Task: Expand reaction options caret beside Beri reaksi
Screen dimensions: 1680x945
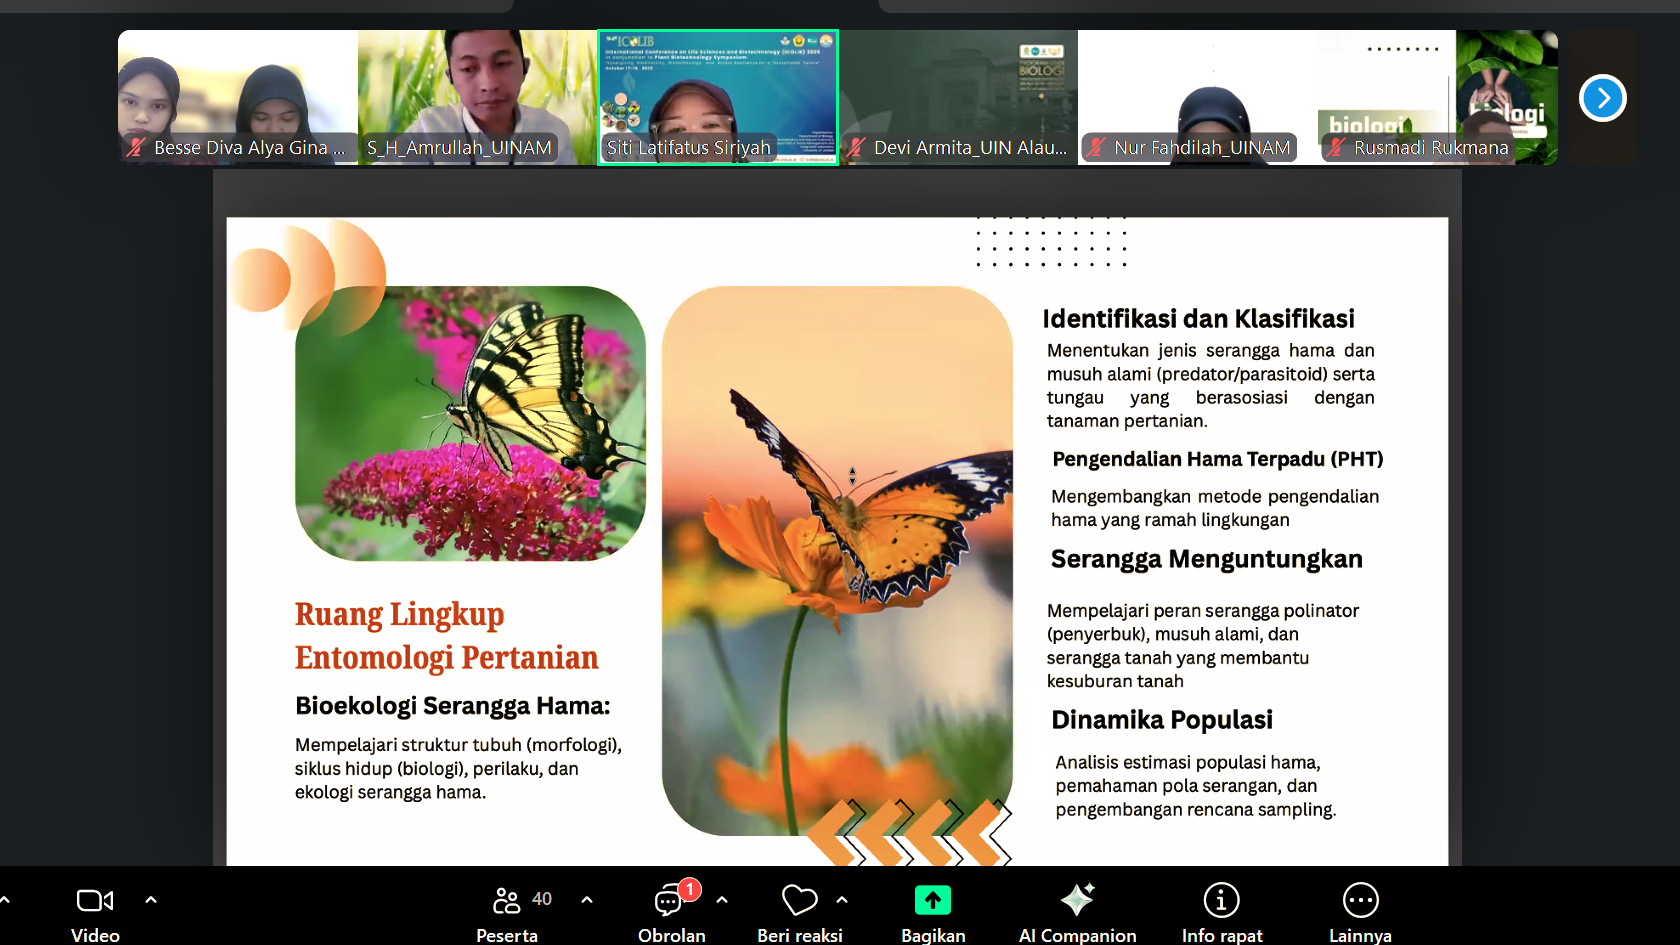Action: (x=842, y=900)
